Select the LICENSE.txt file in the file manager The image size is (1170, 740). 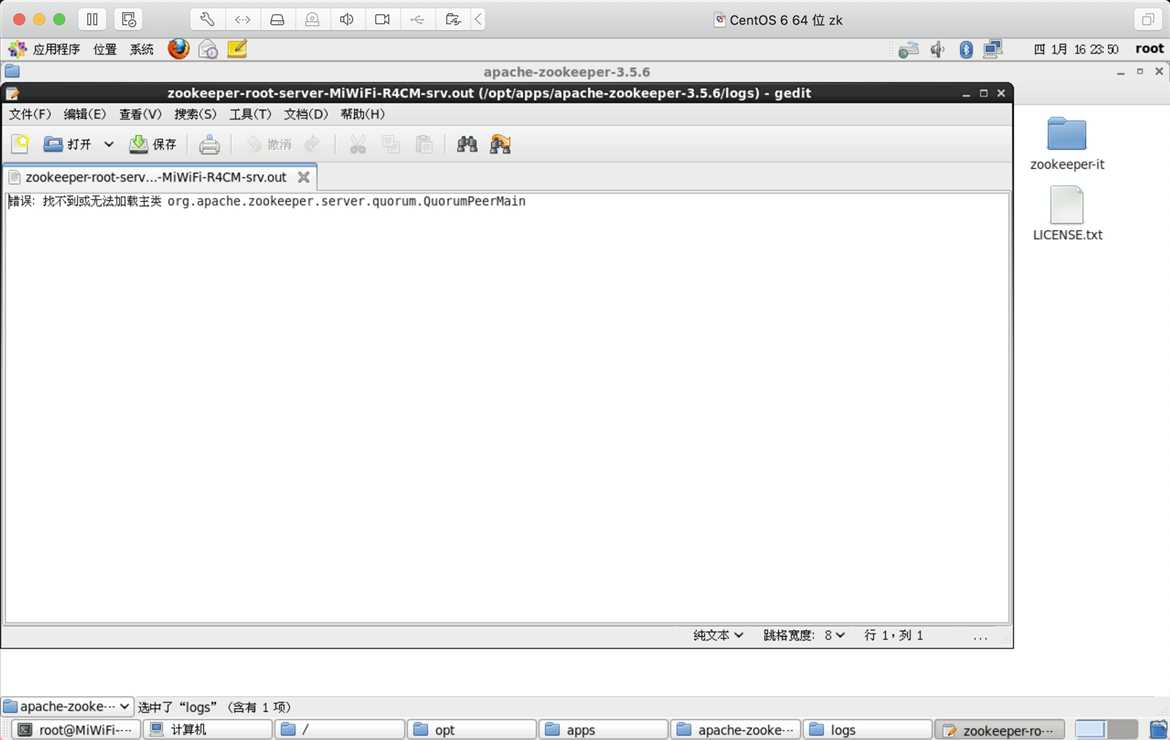click(x=1067, y=213)
